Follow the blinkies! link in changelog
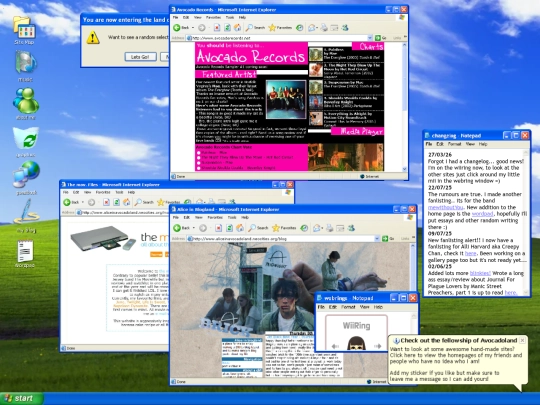The image size is (540, 405). [x=480, y=273]
